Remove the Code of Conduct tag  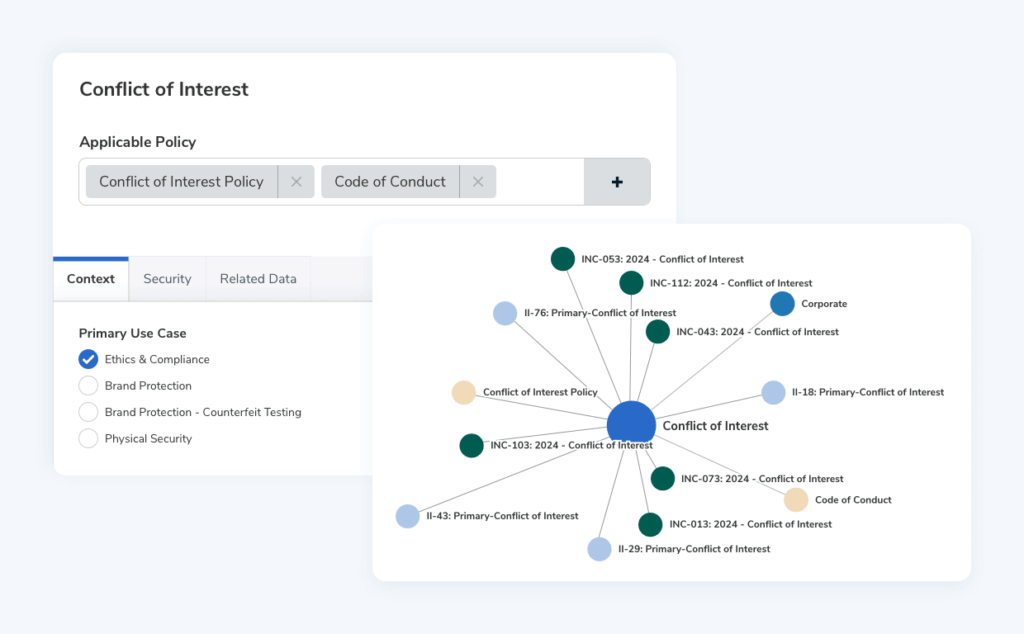478,181
